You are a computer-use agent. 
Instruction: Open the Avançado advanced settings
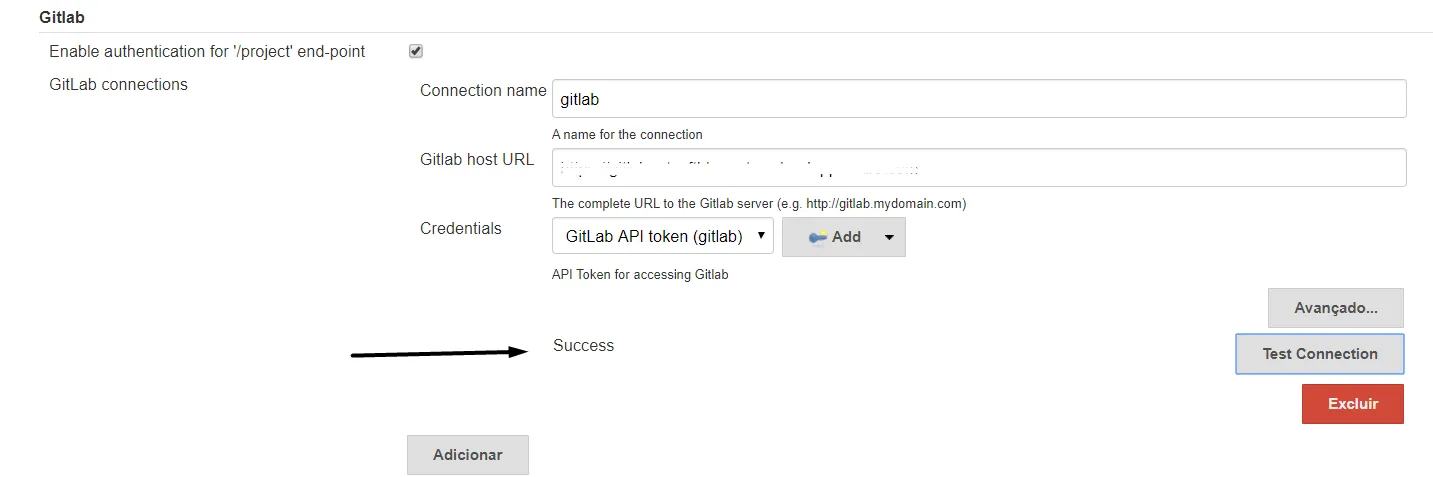[x=1335, y=308]
